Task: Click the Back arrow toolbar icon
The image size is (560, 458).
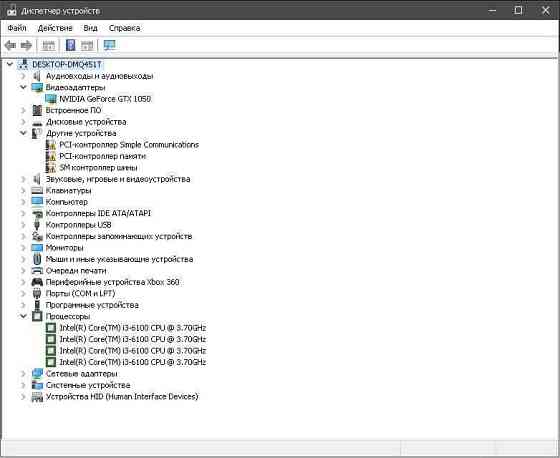Action: pos(10,45)
